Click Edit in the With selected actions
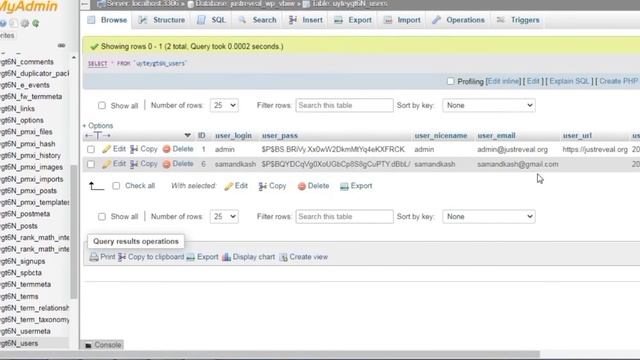640x360 pixels. (236, 186)
